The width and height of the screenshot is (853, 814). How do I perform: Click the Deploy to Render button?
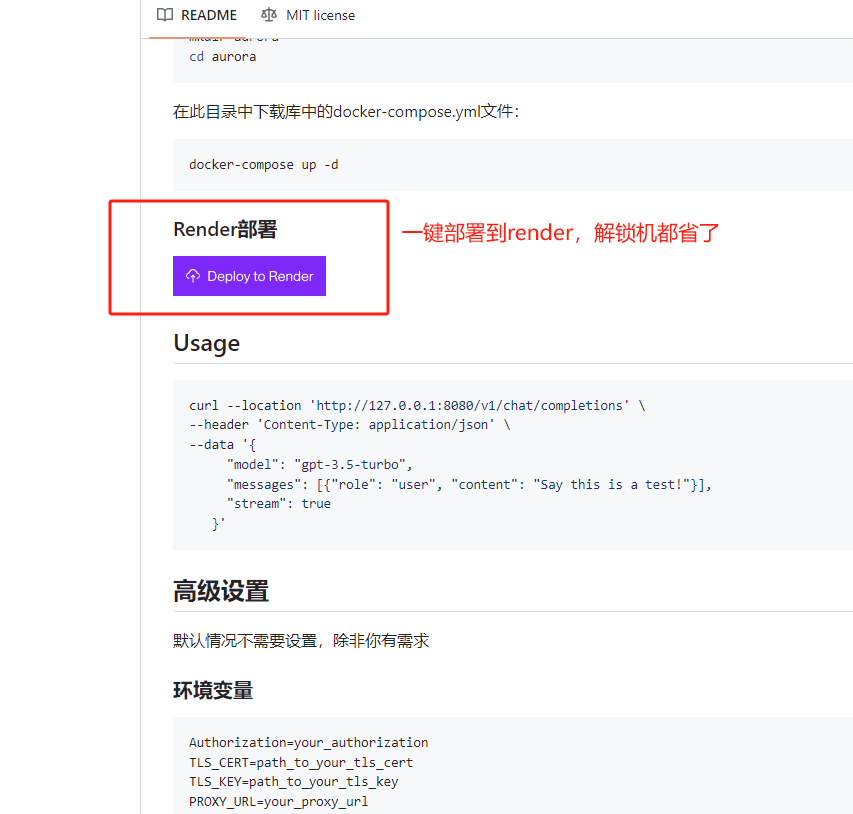249,276
